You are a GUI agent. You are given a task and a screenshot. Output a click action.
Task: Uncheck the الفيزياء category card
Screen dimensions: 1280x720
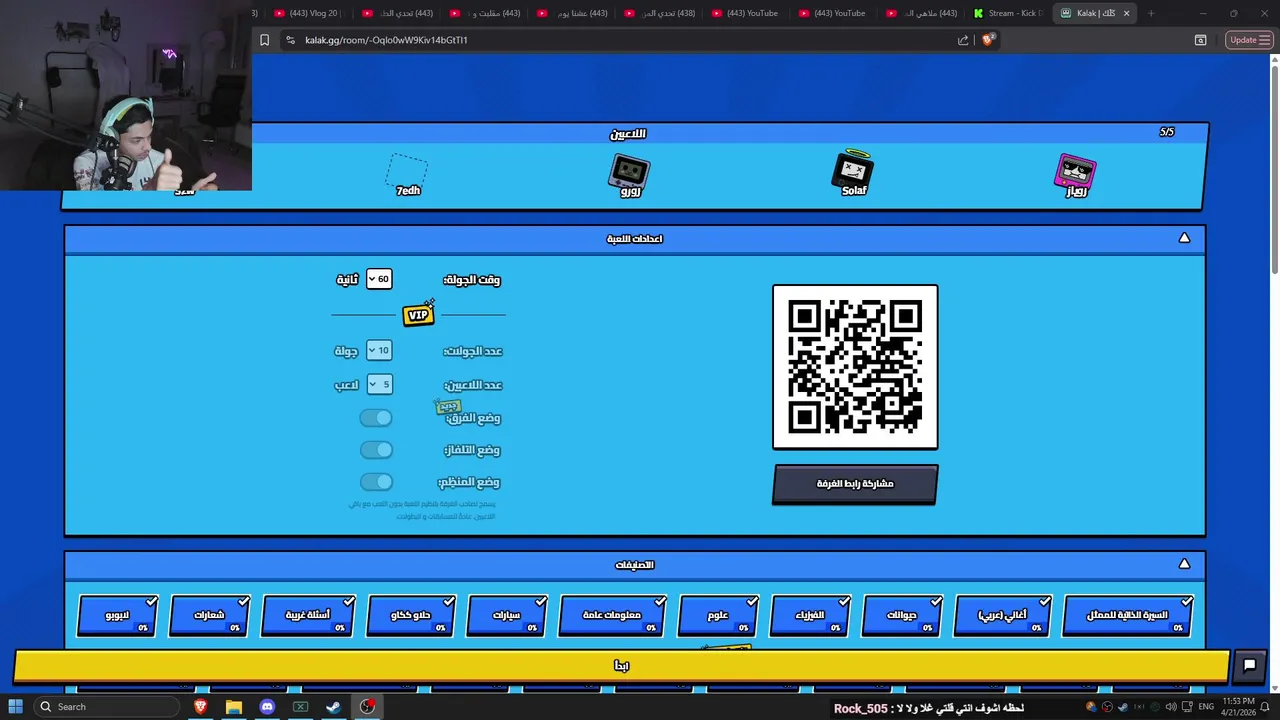click(x=809, y=616)
